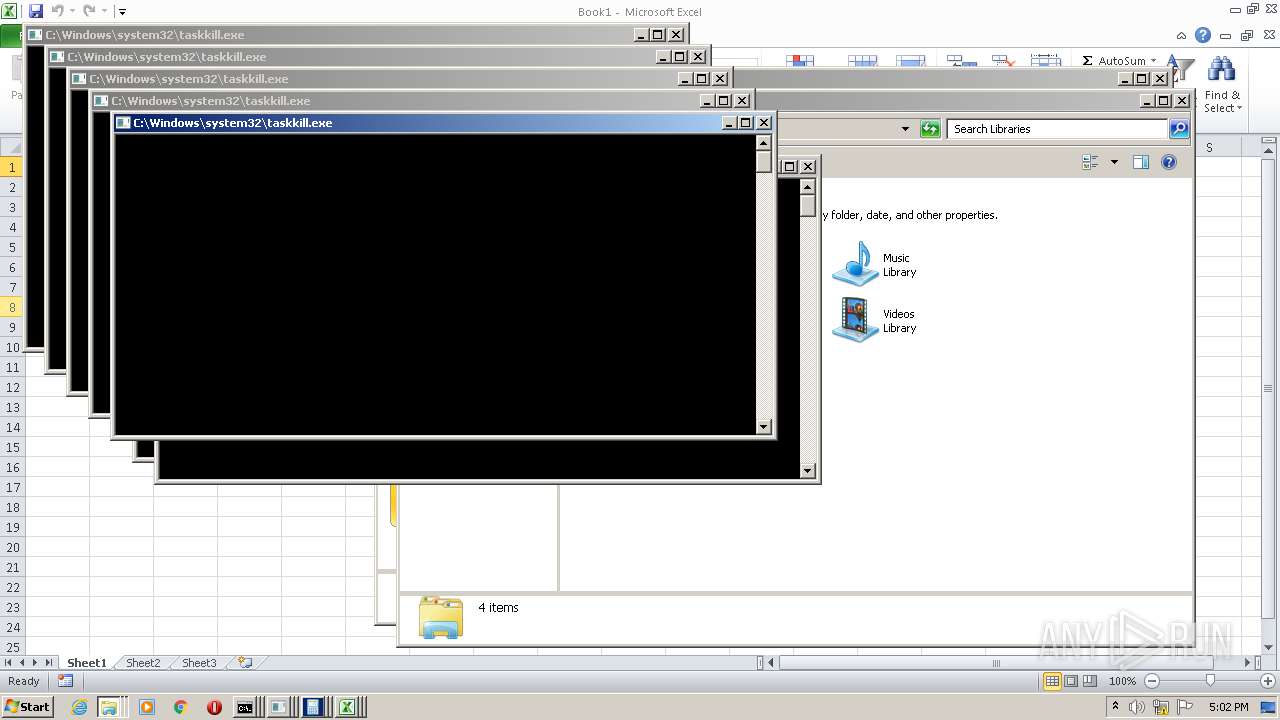
Task: Expand the AutoSum dropdown arrow
Action: pyautogui.click(x=1153, y=61)
